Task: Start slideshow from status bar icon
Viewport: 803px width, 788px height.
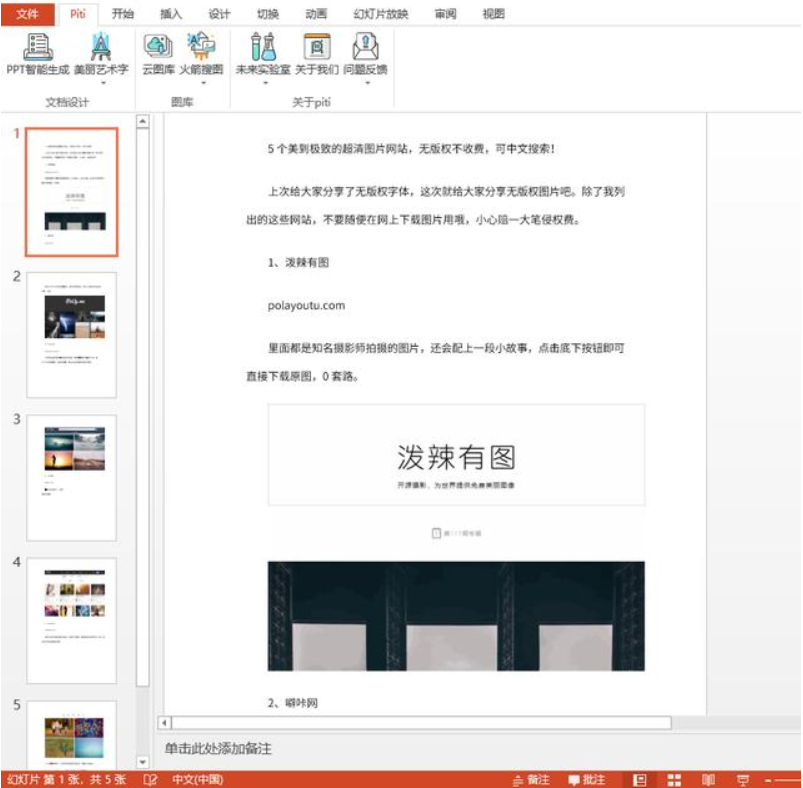Action: 743,780
